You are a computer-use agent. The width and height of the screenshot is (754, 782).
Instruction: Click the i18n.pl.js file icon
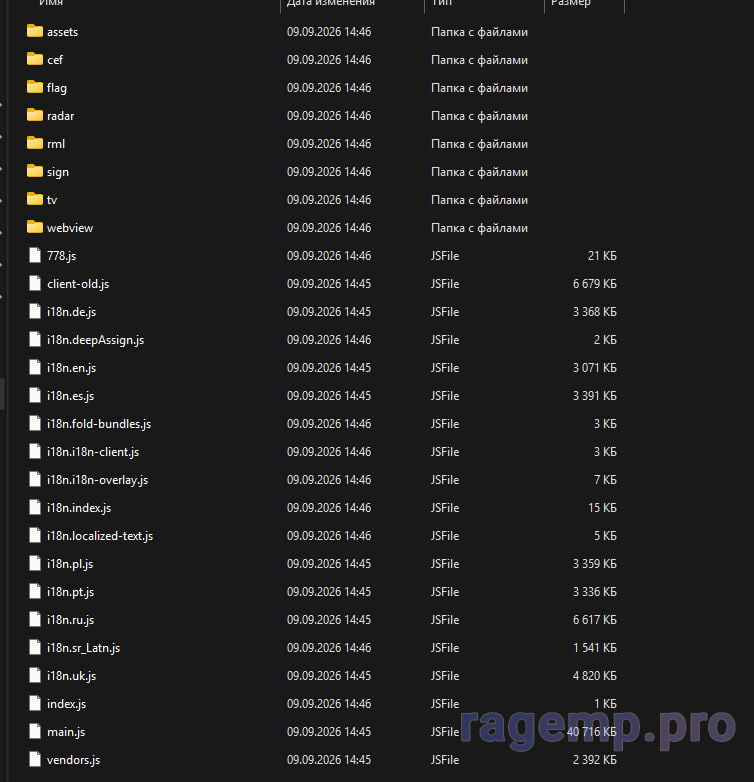point(35,563)
